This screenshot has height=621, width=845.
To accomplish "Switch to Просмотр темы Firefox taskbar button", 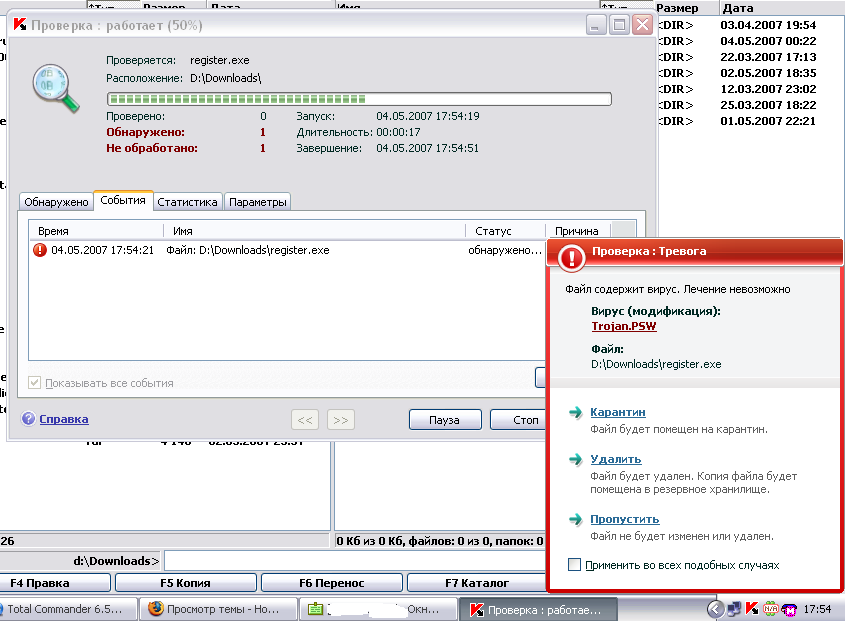I will (218, 609).
